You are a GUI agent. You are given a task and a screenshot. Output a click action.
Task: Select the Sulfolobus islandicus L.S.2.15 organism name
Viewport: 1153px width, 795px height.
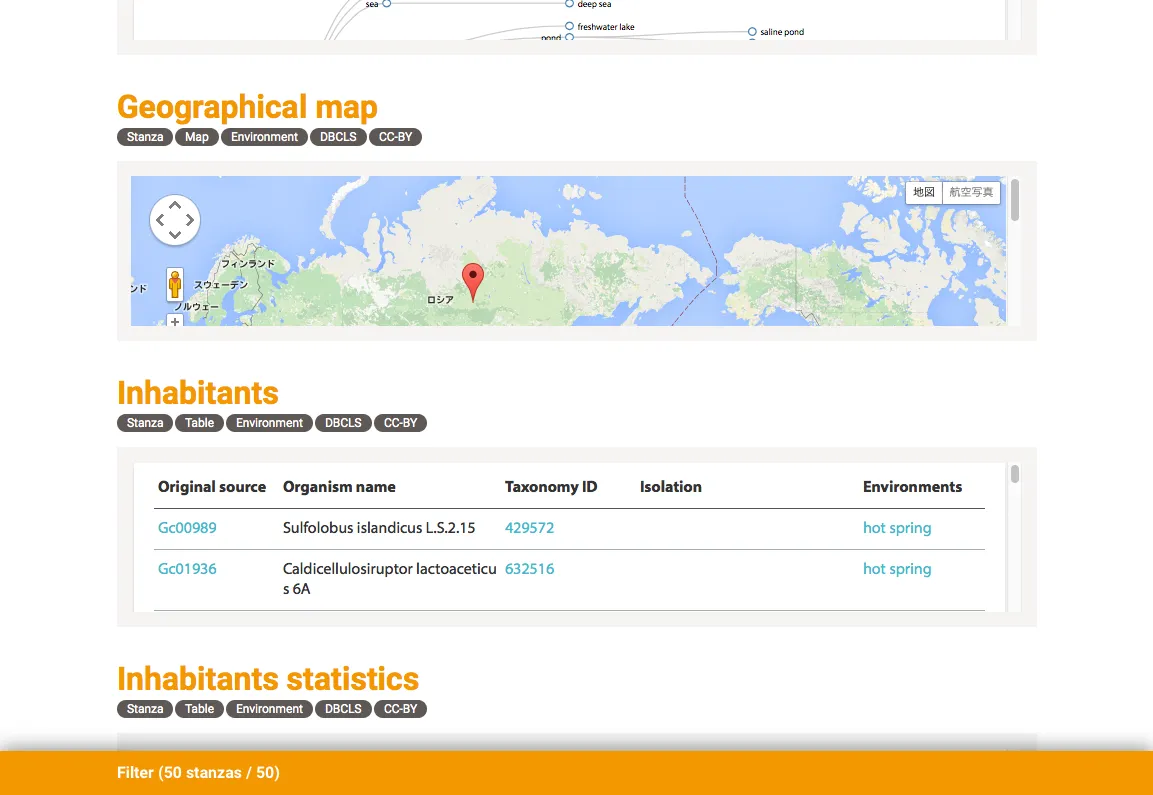click(379, 528)
